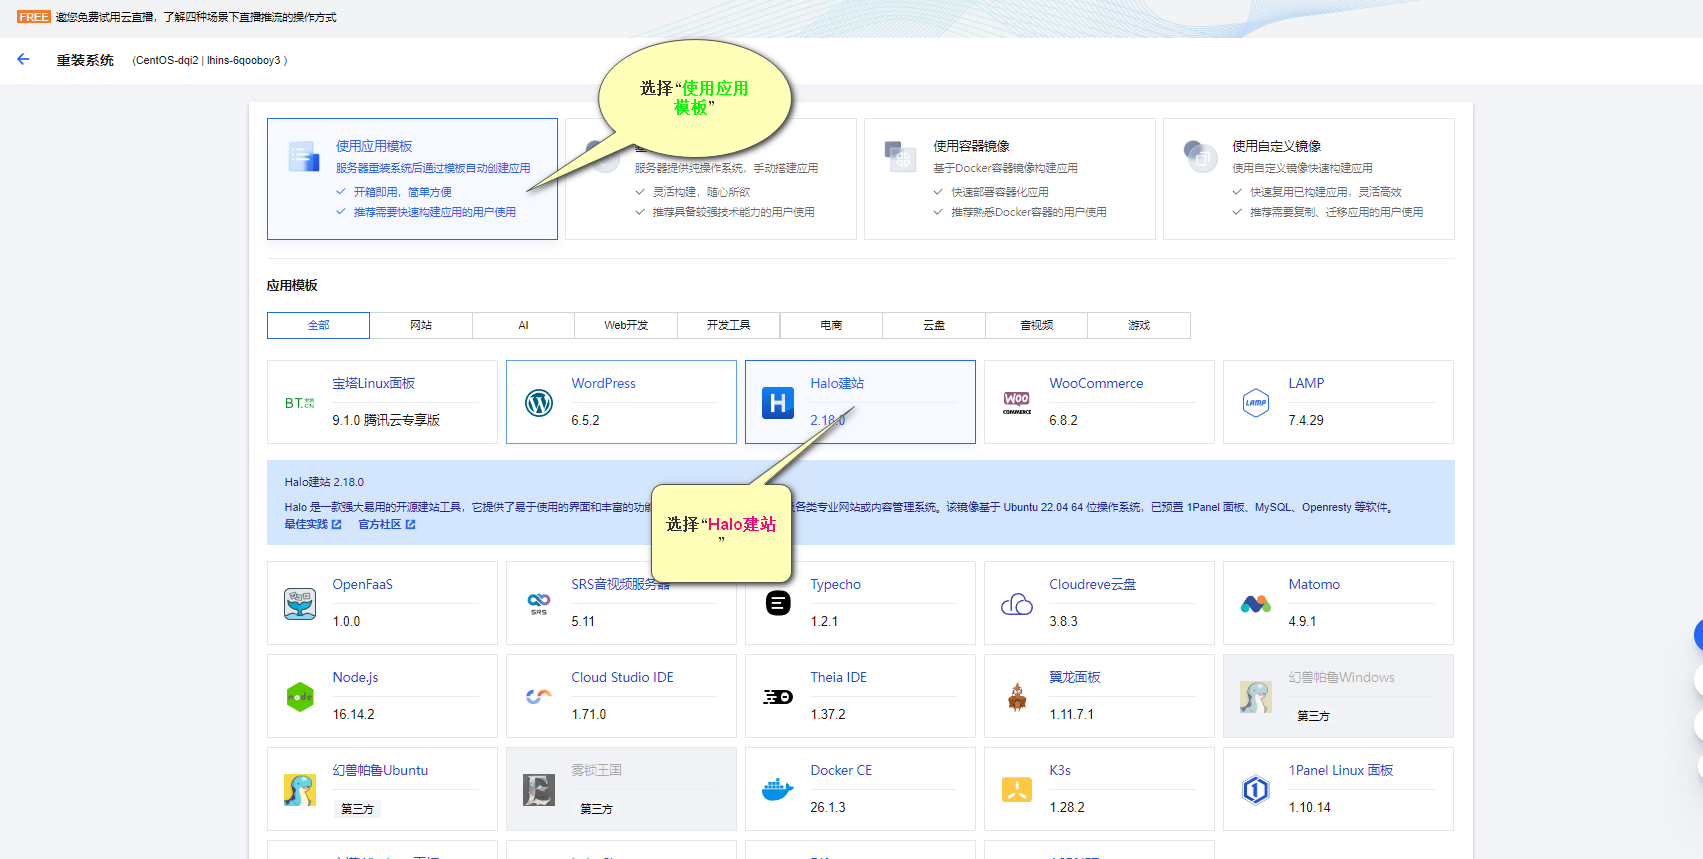Click the 1Panel Linux 面板 icon
1703x859 pixels.
[1256, 790]
